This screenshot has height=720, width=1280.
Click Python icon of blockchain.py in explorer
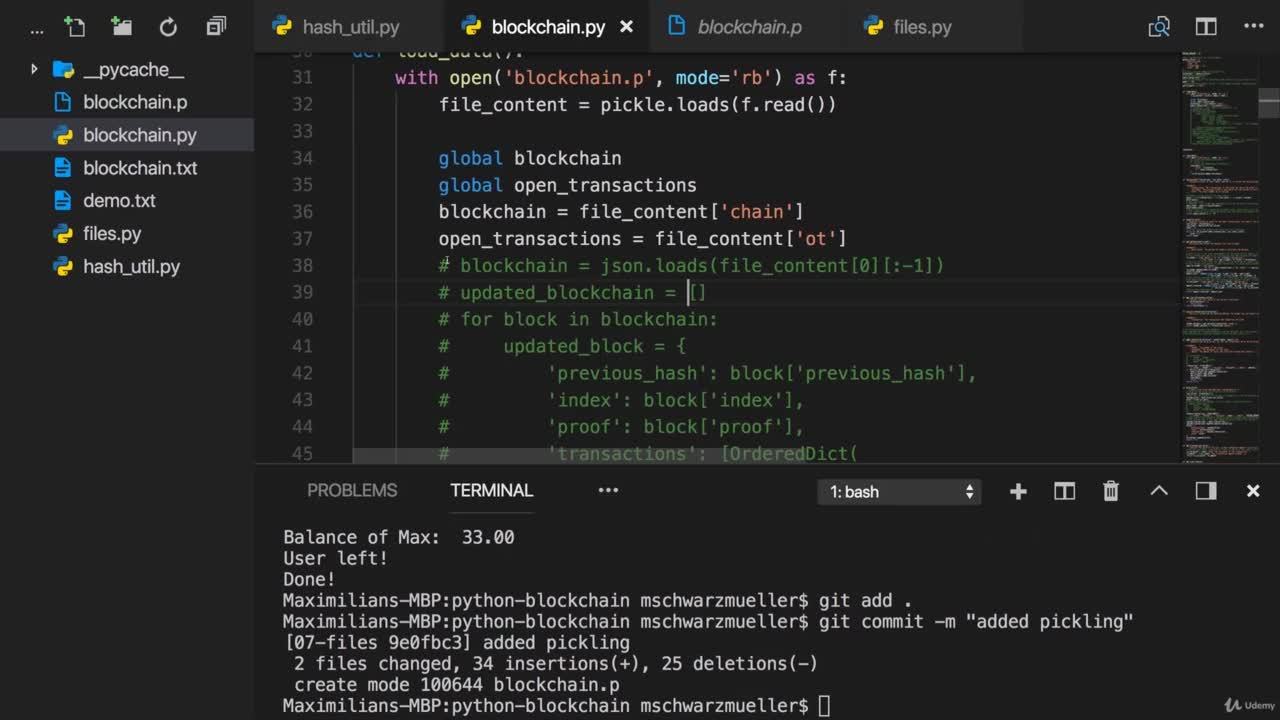point(63,135)
